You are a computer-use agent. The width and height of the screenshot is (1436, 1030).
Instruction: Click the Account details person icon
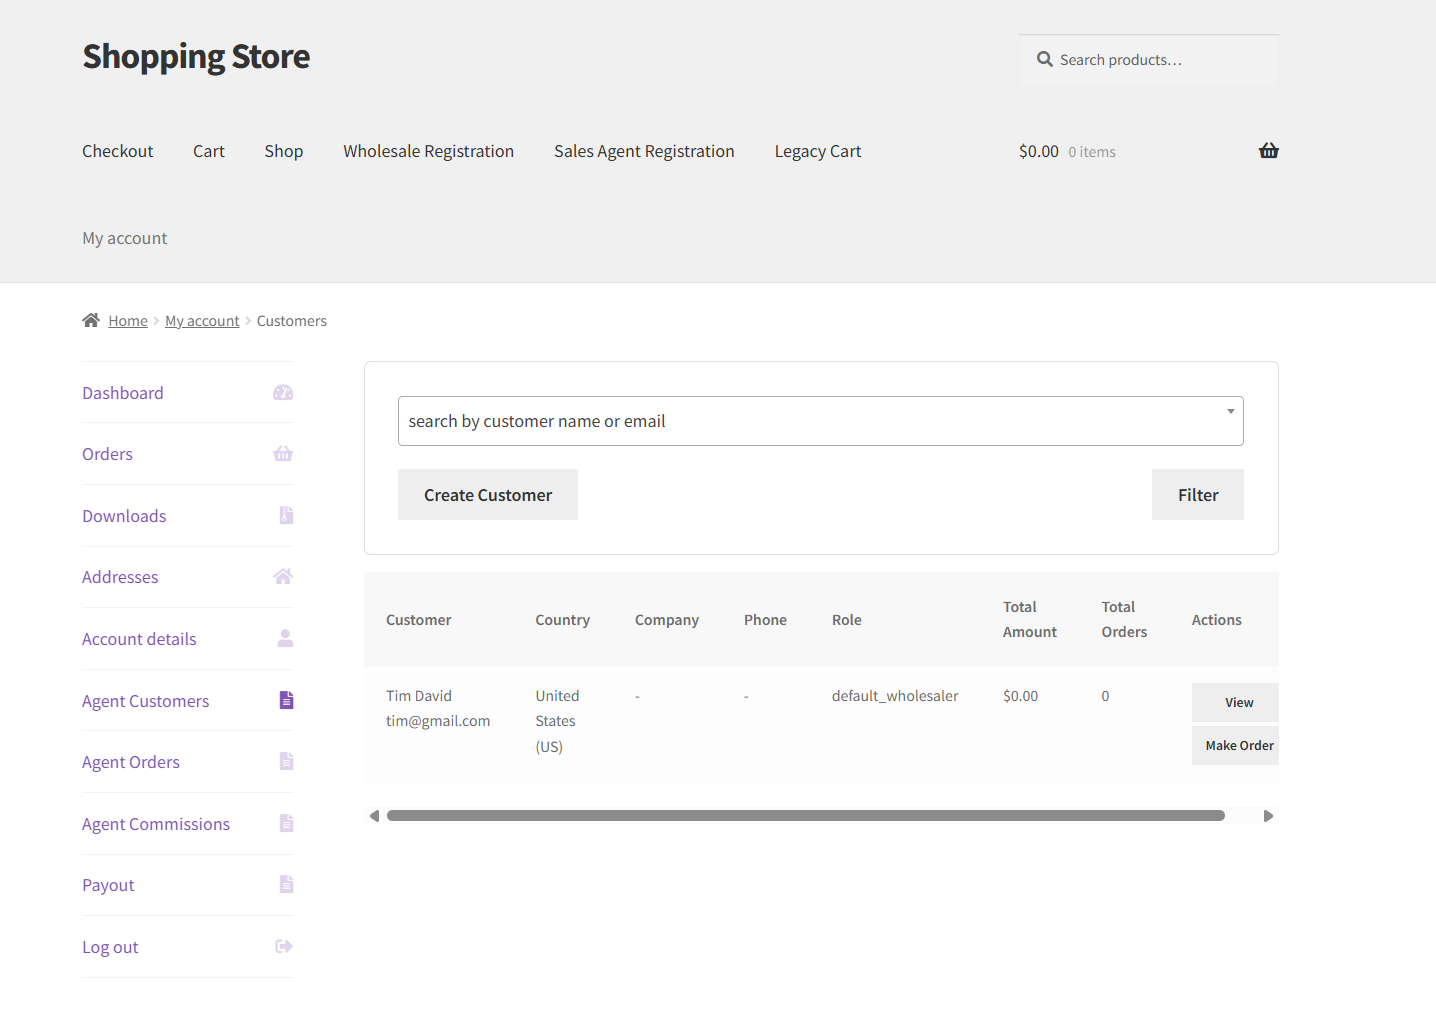pos(285,638)
